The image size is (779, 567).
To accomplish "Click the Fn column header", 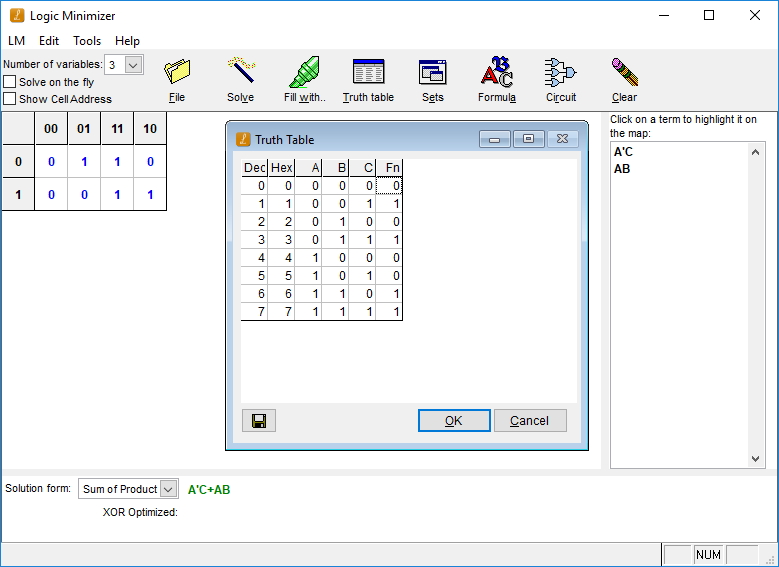I will tap(389, 168).
